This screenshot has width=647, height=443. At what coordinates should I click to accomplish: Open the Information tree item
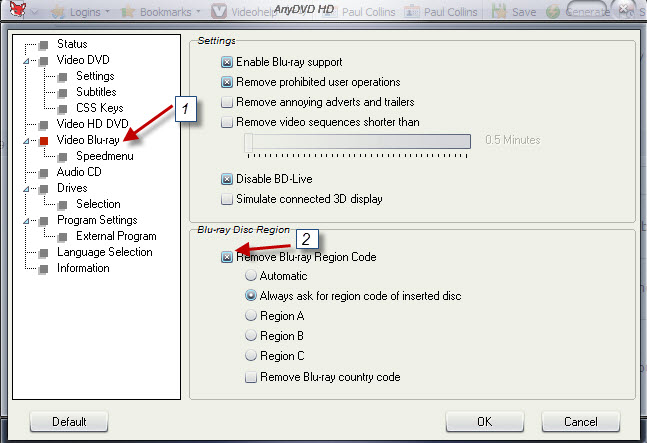[83, 268]
